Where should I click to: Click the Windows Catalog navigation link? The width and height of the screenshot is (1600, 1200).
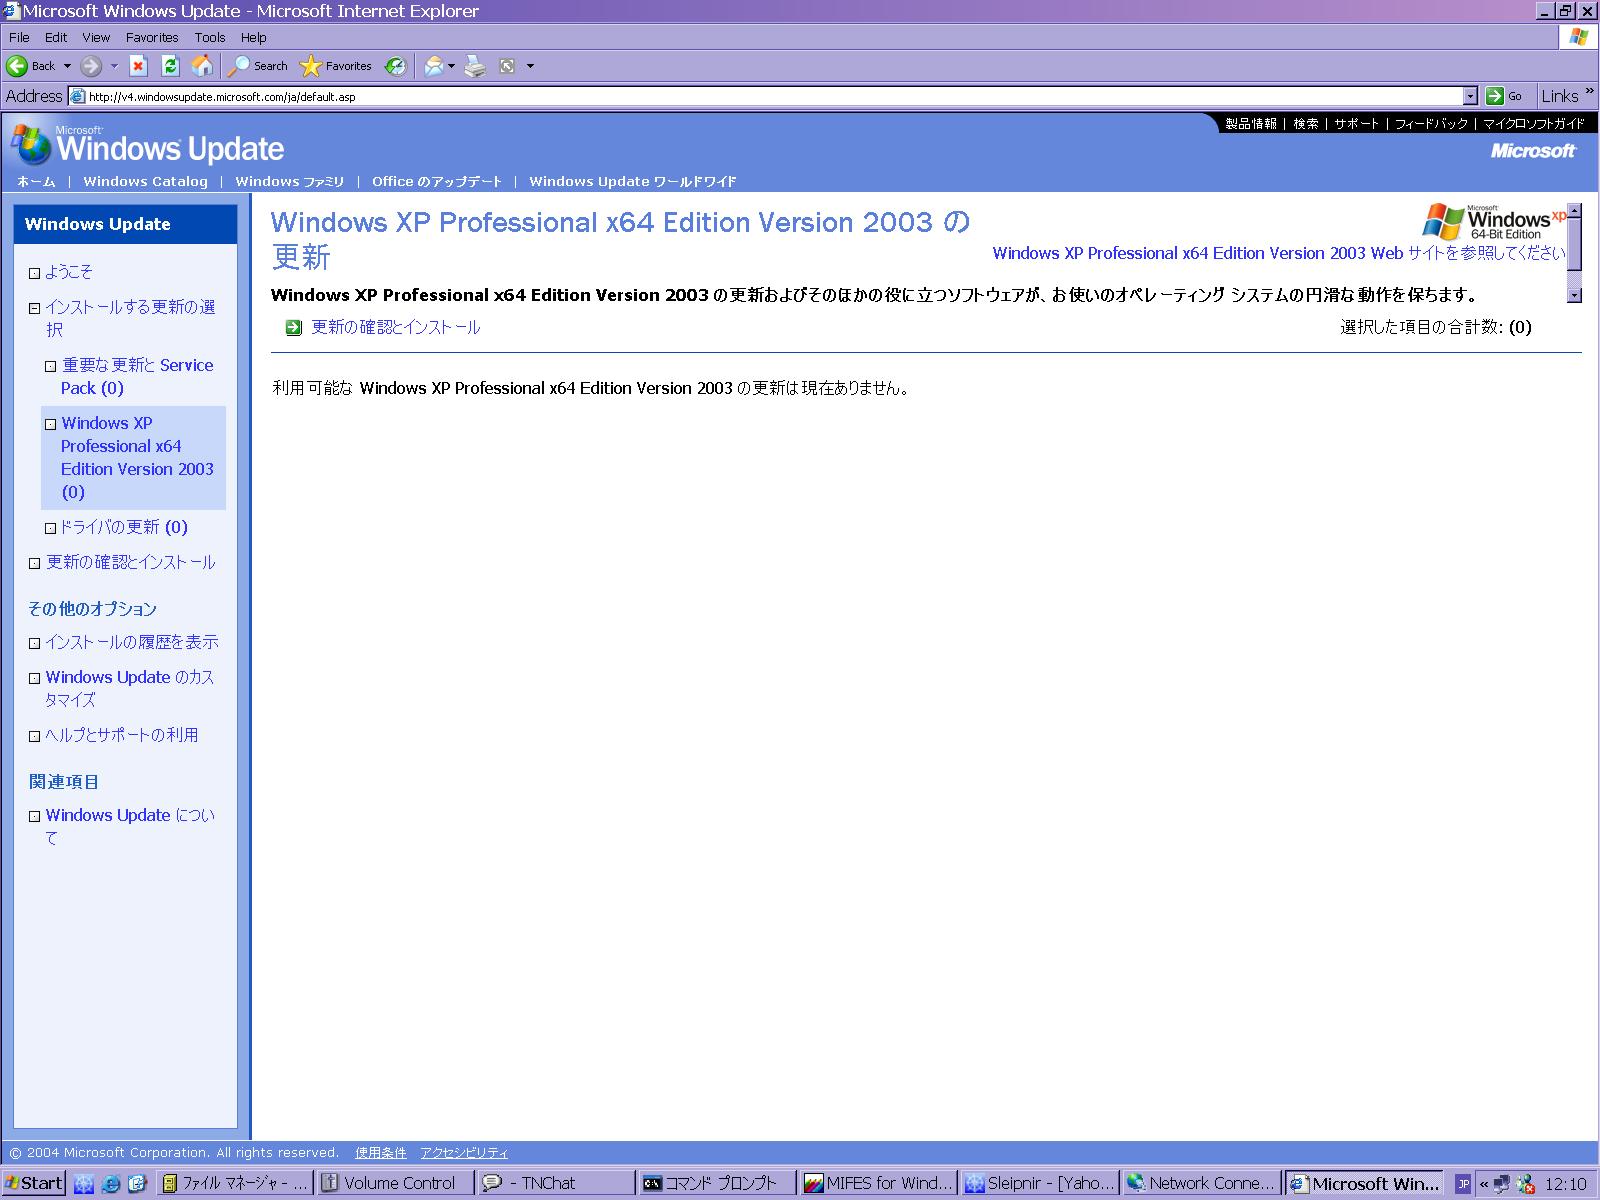point(145,181)
